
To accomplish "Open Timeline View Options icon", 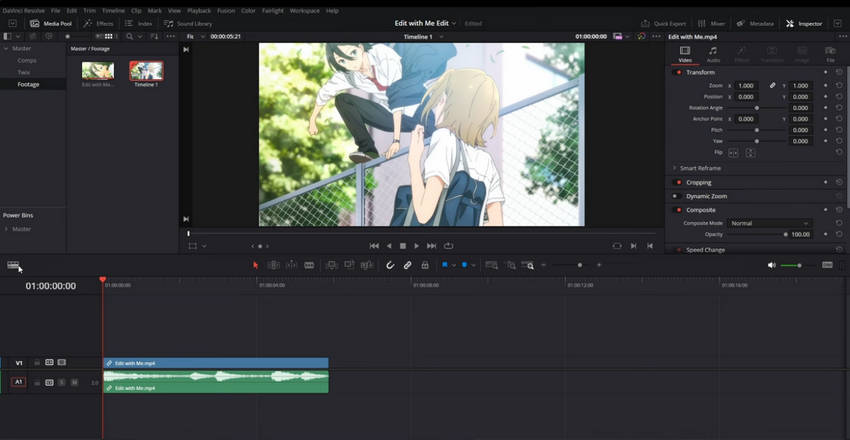I will click(x=13, y=265).
